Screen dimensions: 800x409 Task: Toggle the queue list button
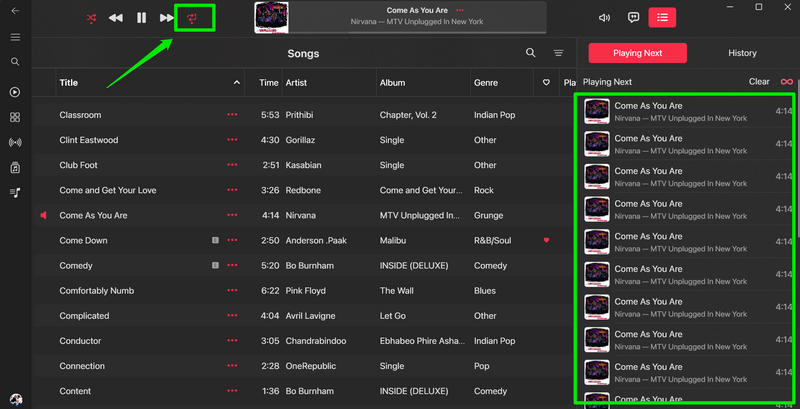pyautogui.click(x=662, y=18)
